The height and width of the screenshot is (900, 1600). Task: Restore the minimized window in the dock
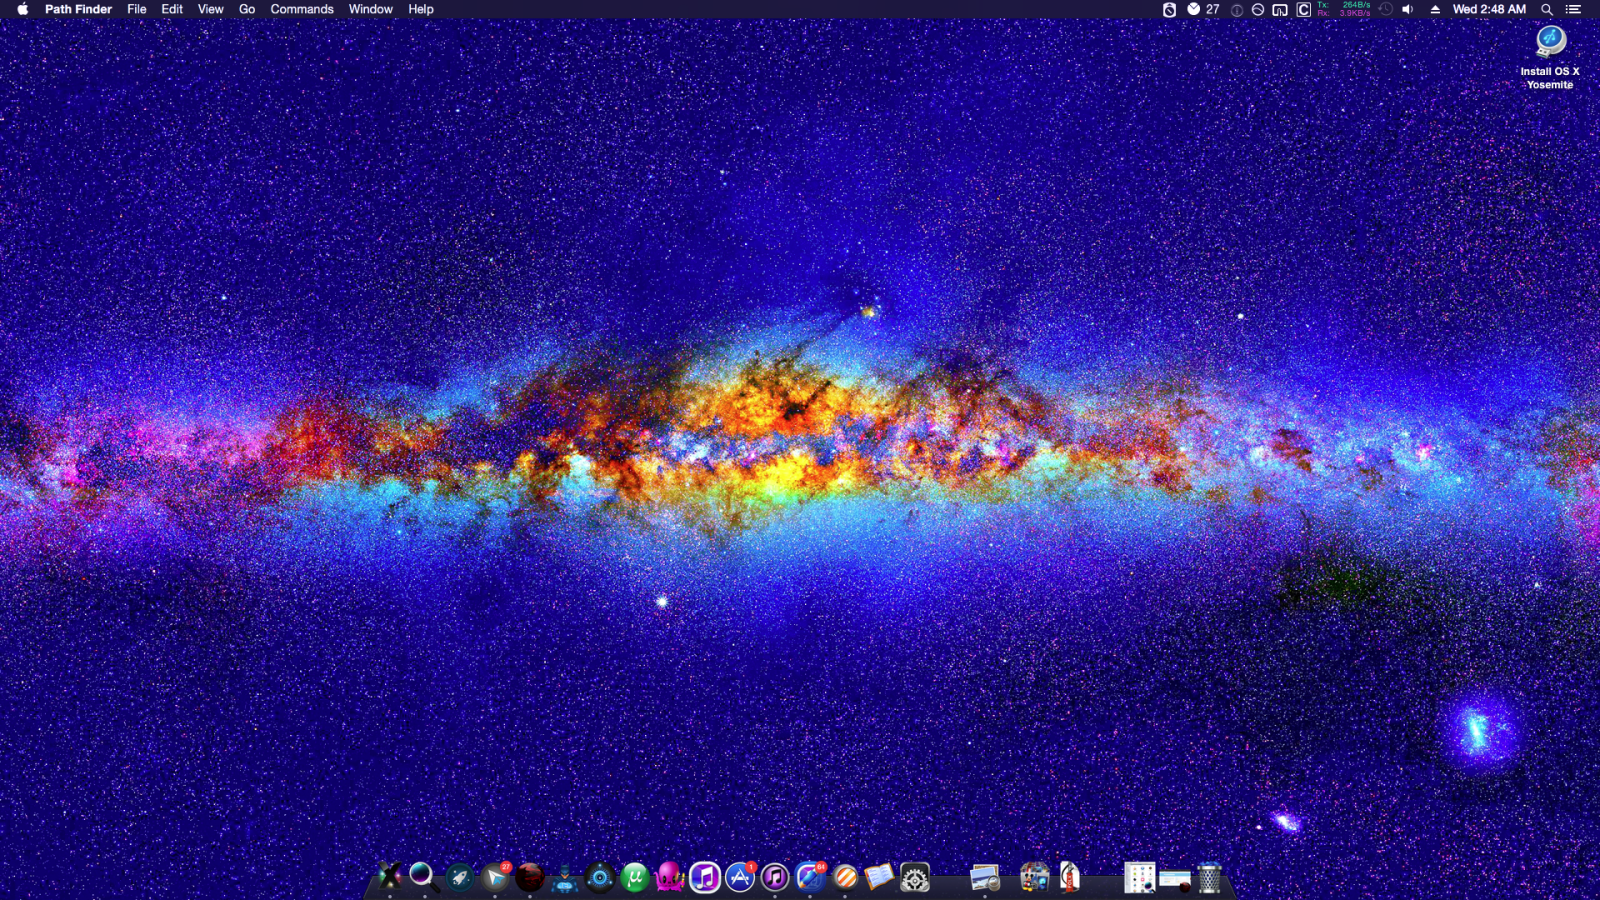pos(1175,880)
